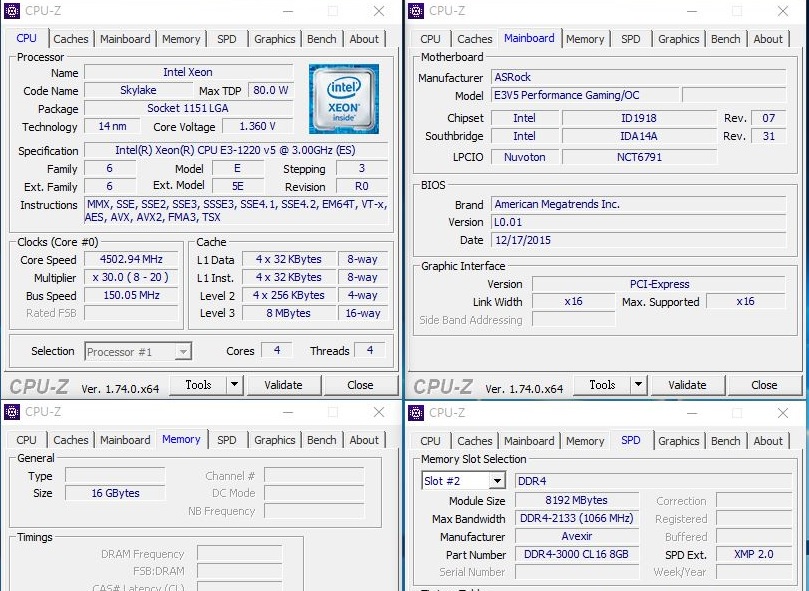The image size is (809, 591).
Task: Select SPD tab in the Mainboard window
Action: pos(630,39)
